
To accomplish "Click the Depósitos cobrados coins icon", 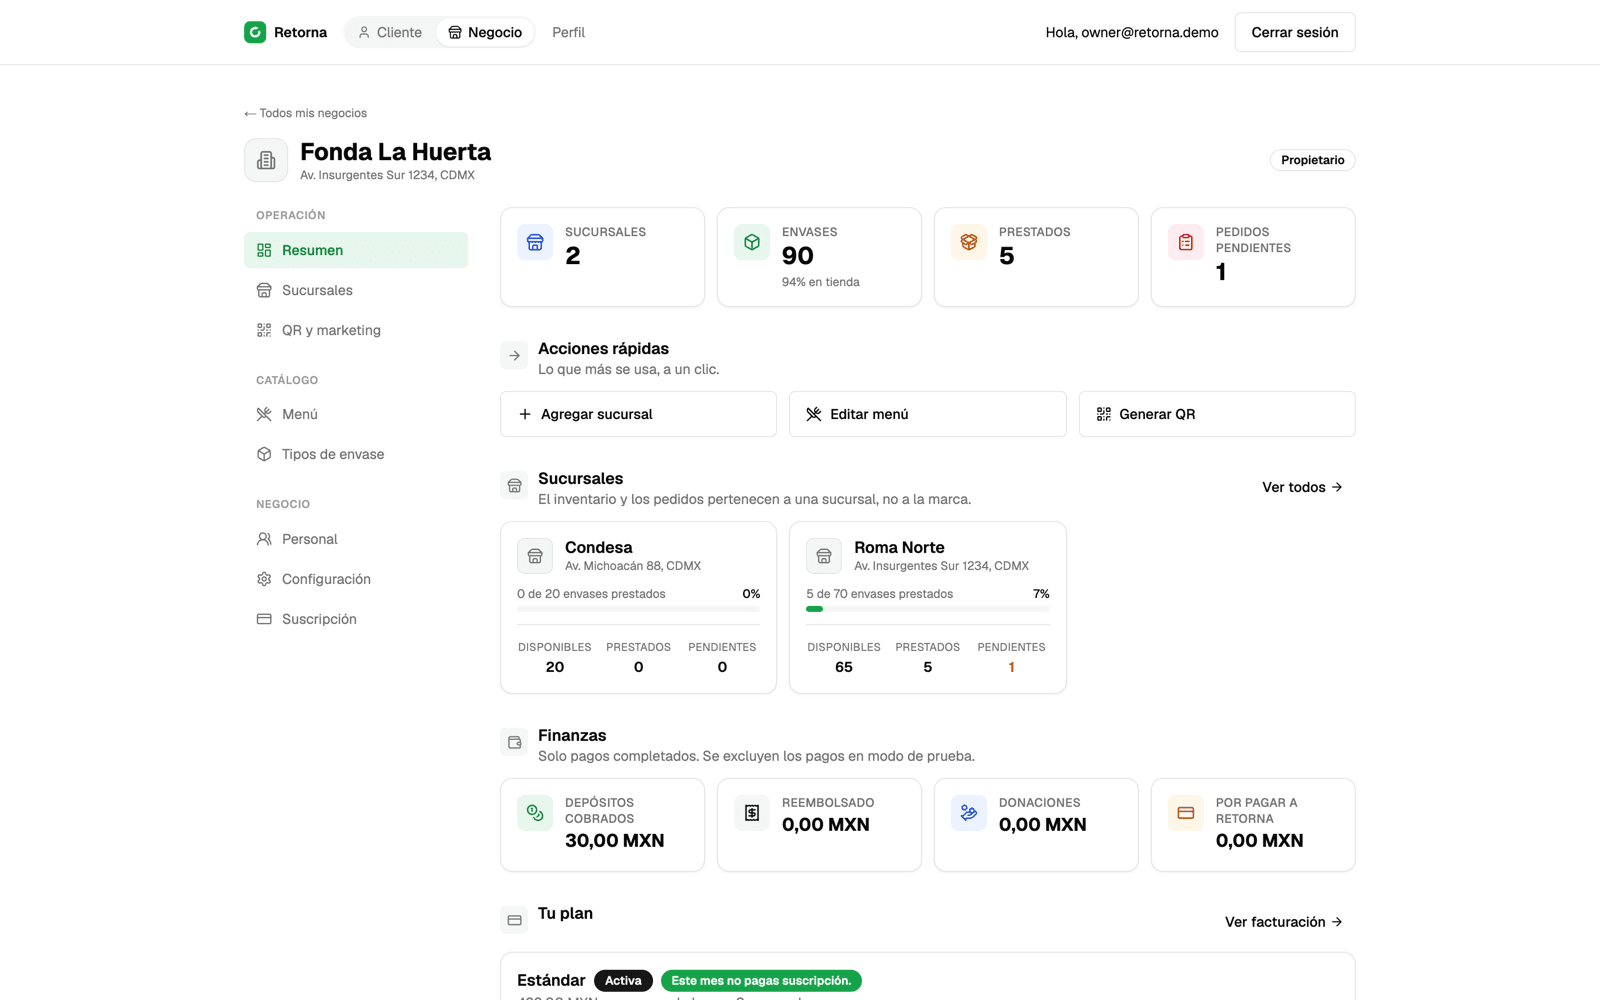I will tap(535, 813).
